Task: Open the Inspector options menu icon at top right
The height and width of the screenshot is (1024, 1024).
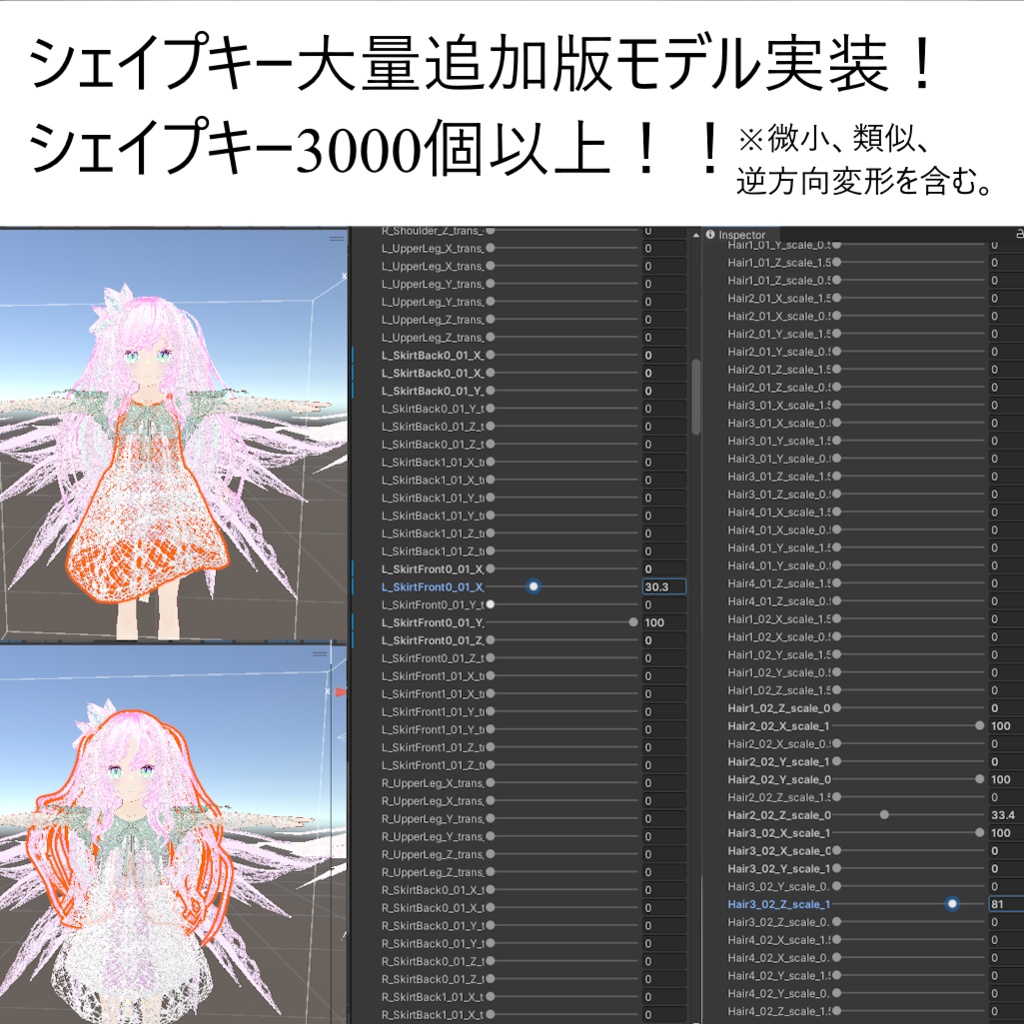Action: pos(1018,231)
